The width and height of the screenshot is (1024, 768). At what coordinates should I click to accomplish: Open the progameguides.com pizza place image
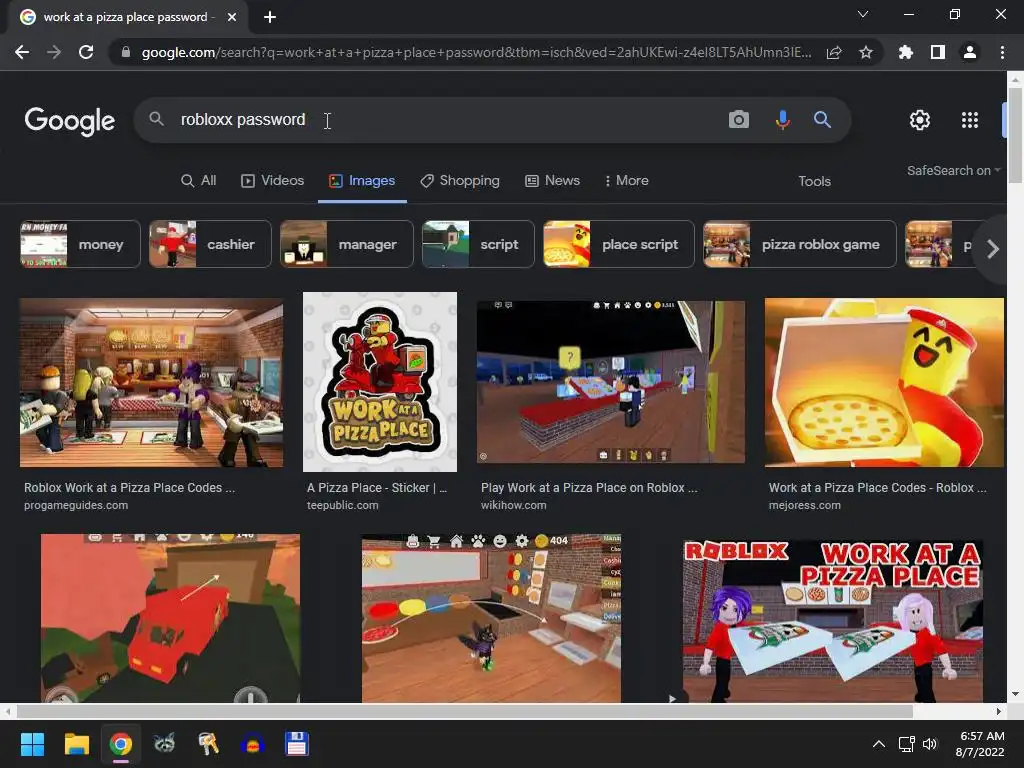pos(152,383)
